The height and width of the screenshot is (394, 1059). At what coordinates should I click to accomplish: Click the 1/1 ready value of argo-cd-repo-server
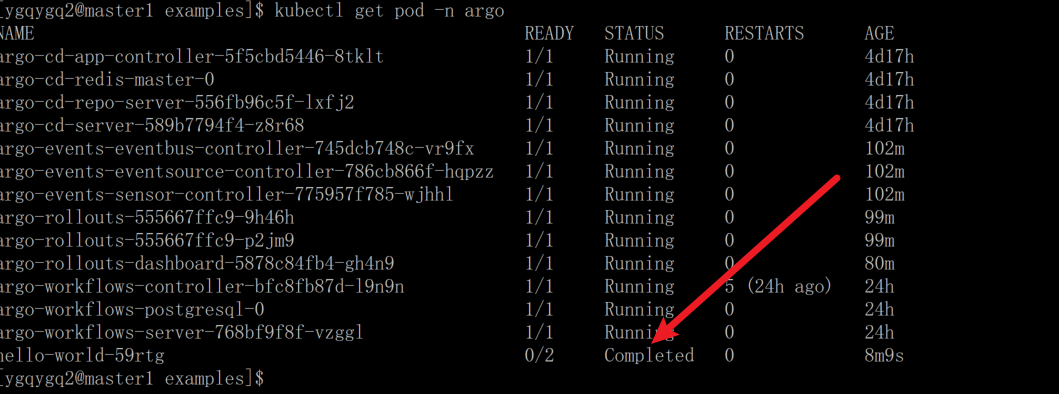pyautogui.click(x=539, y=103)
